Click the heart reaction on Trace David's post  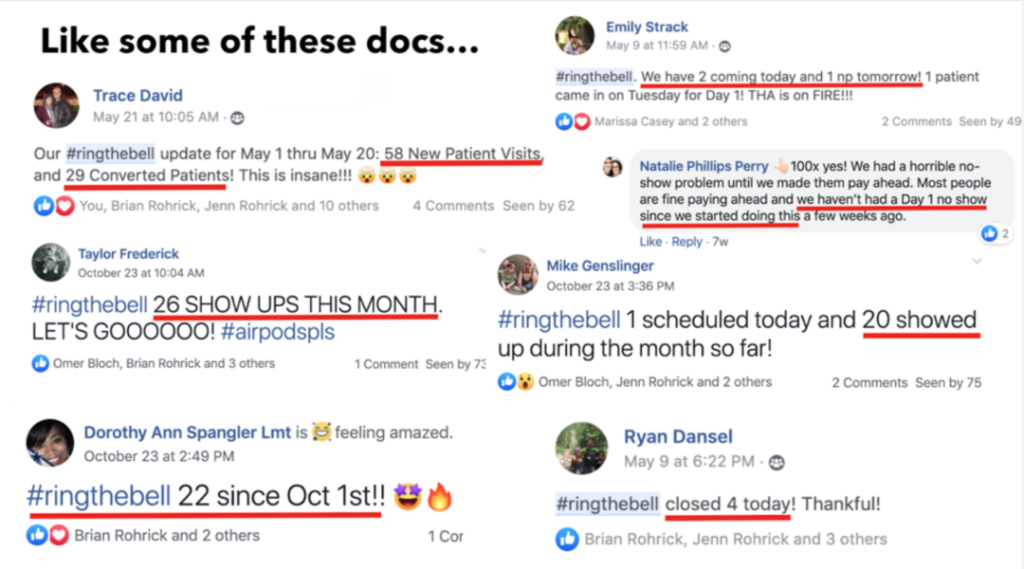coord(64,206)
